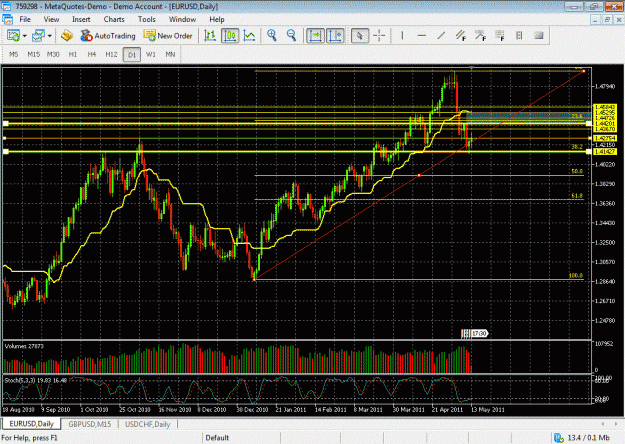The height and width of the screenshot is (444, 625).
Task: Zoom out of the chart
Action: (x=291, y=36)
